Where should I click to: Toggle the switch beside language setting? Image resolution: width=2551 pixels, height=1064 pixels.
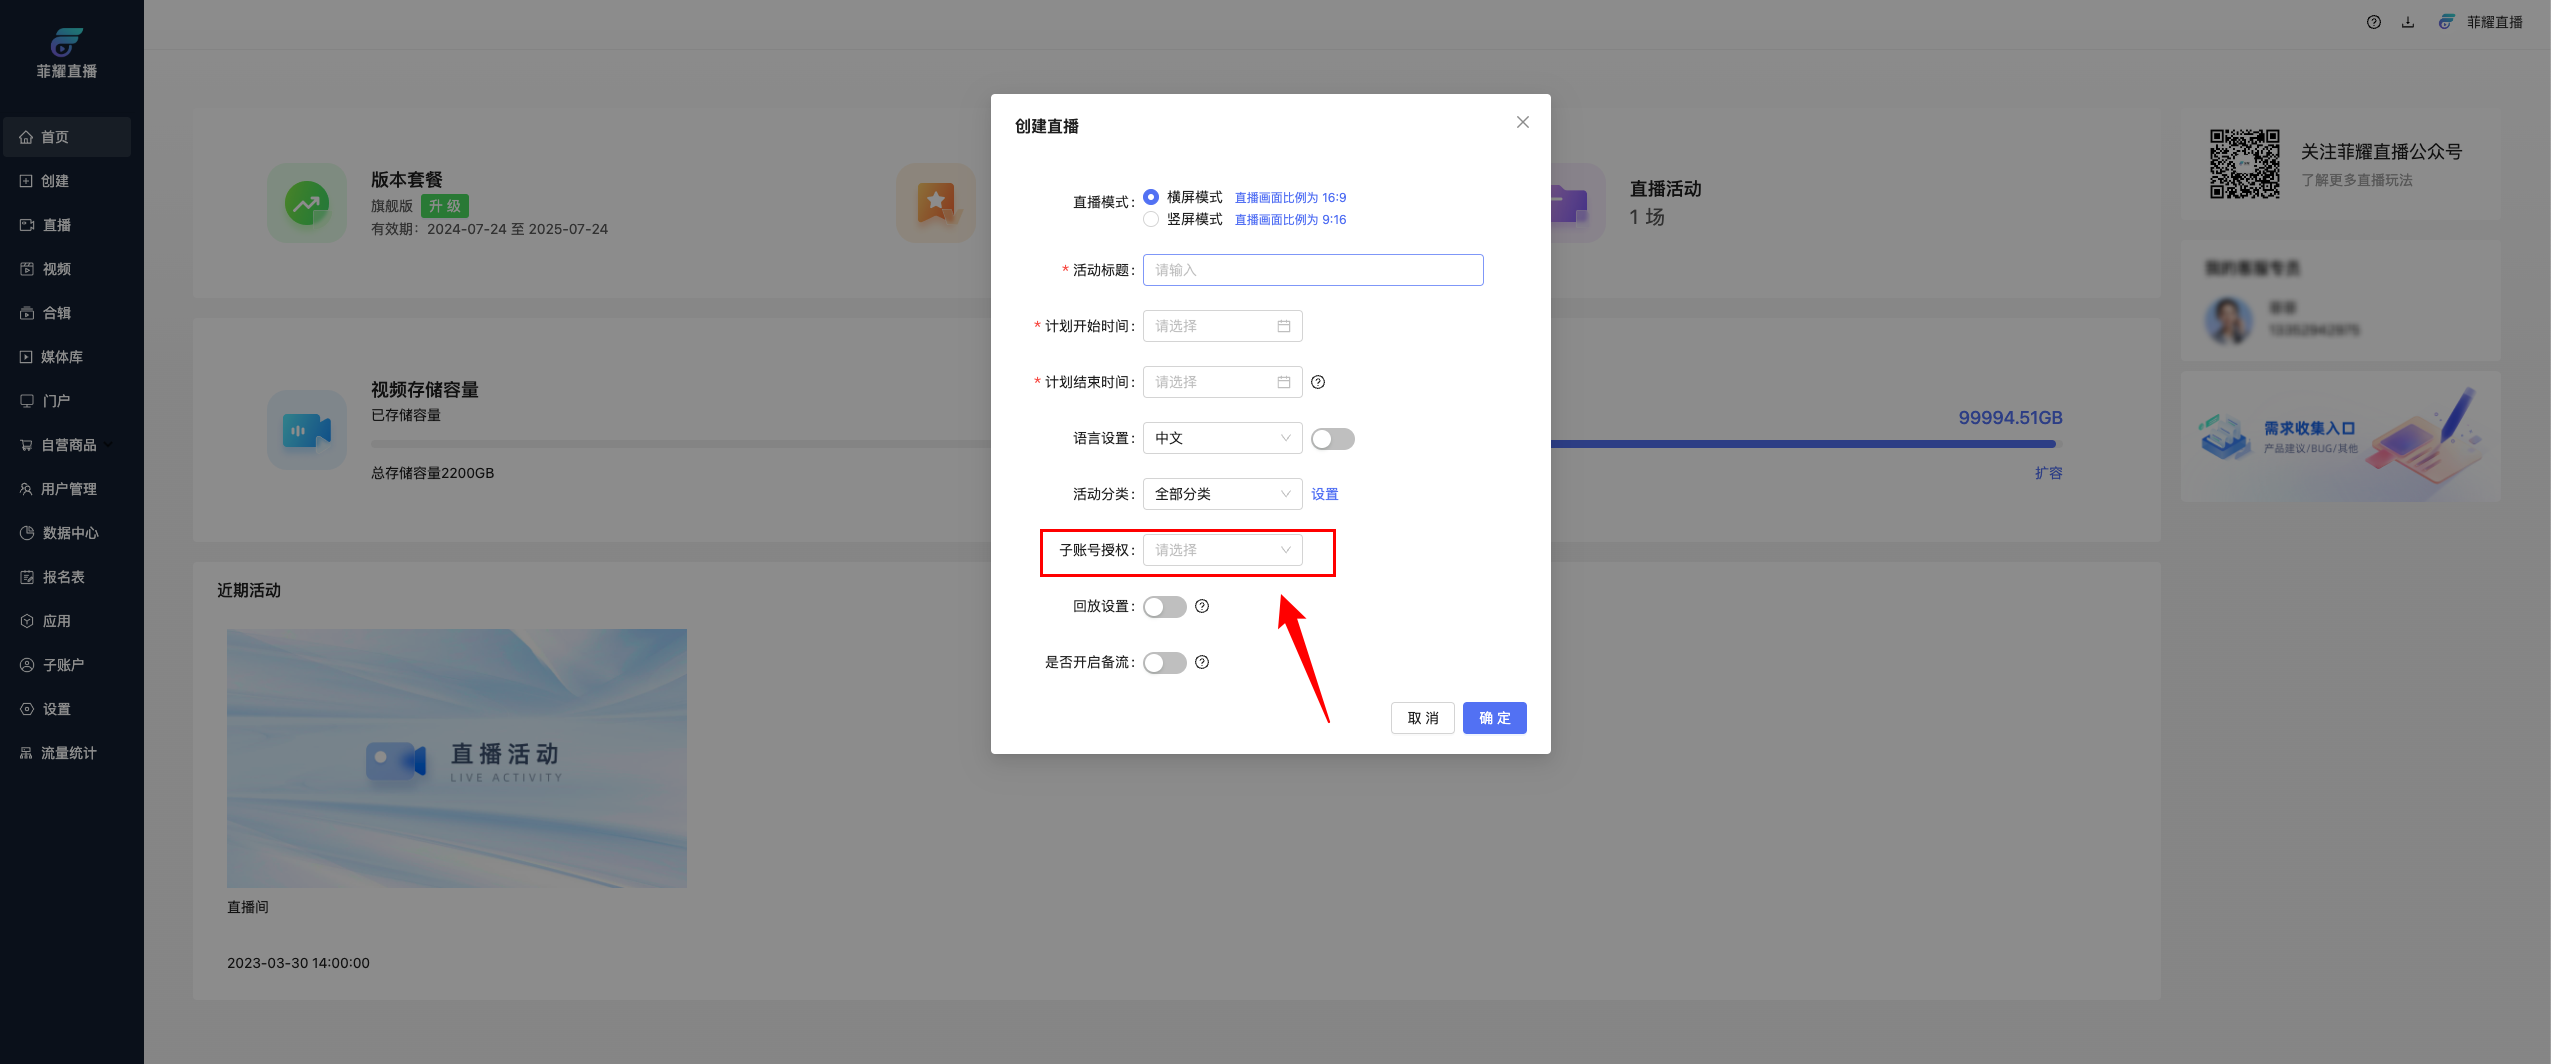click(1332, 439)
